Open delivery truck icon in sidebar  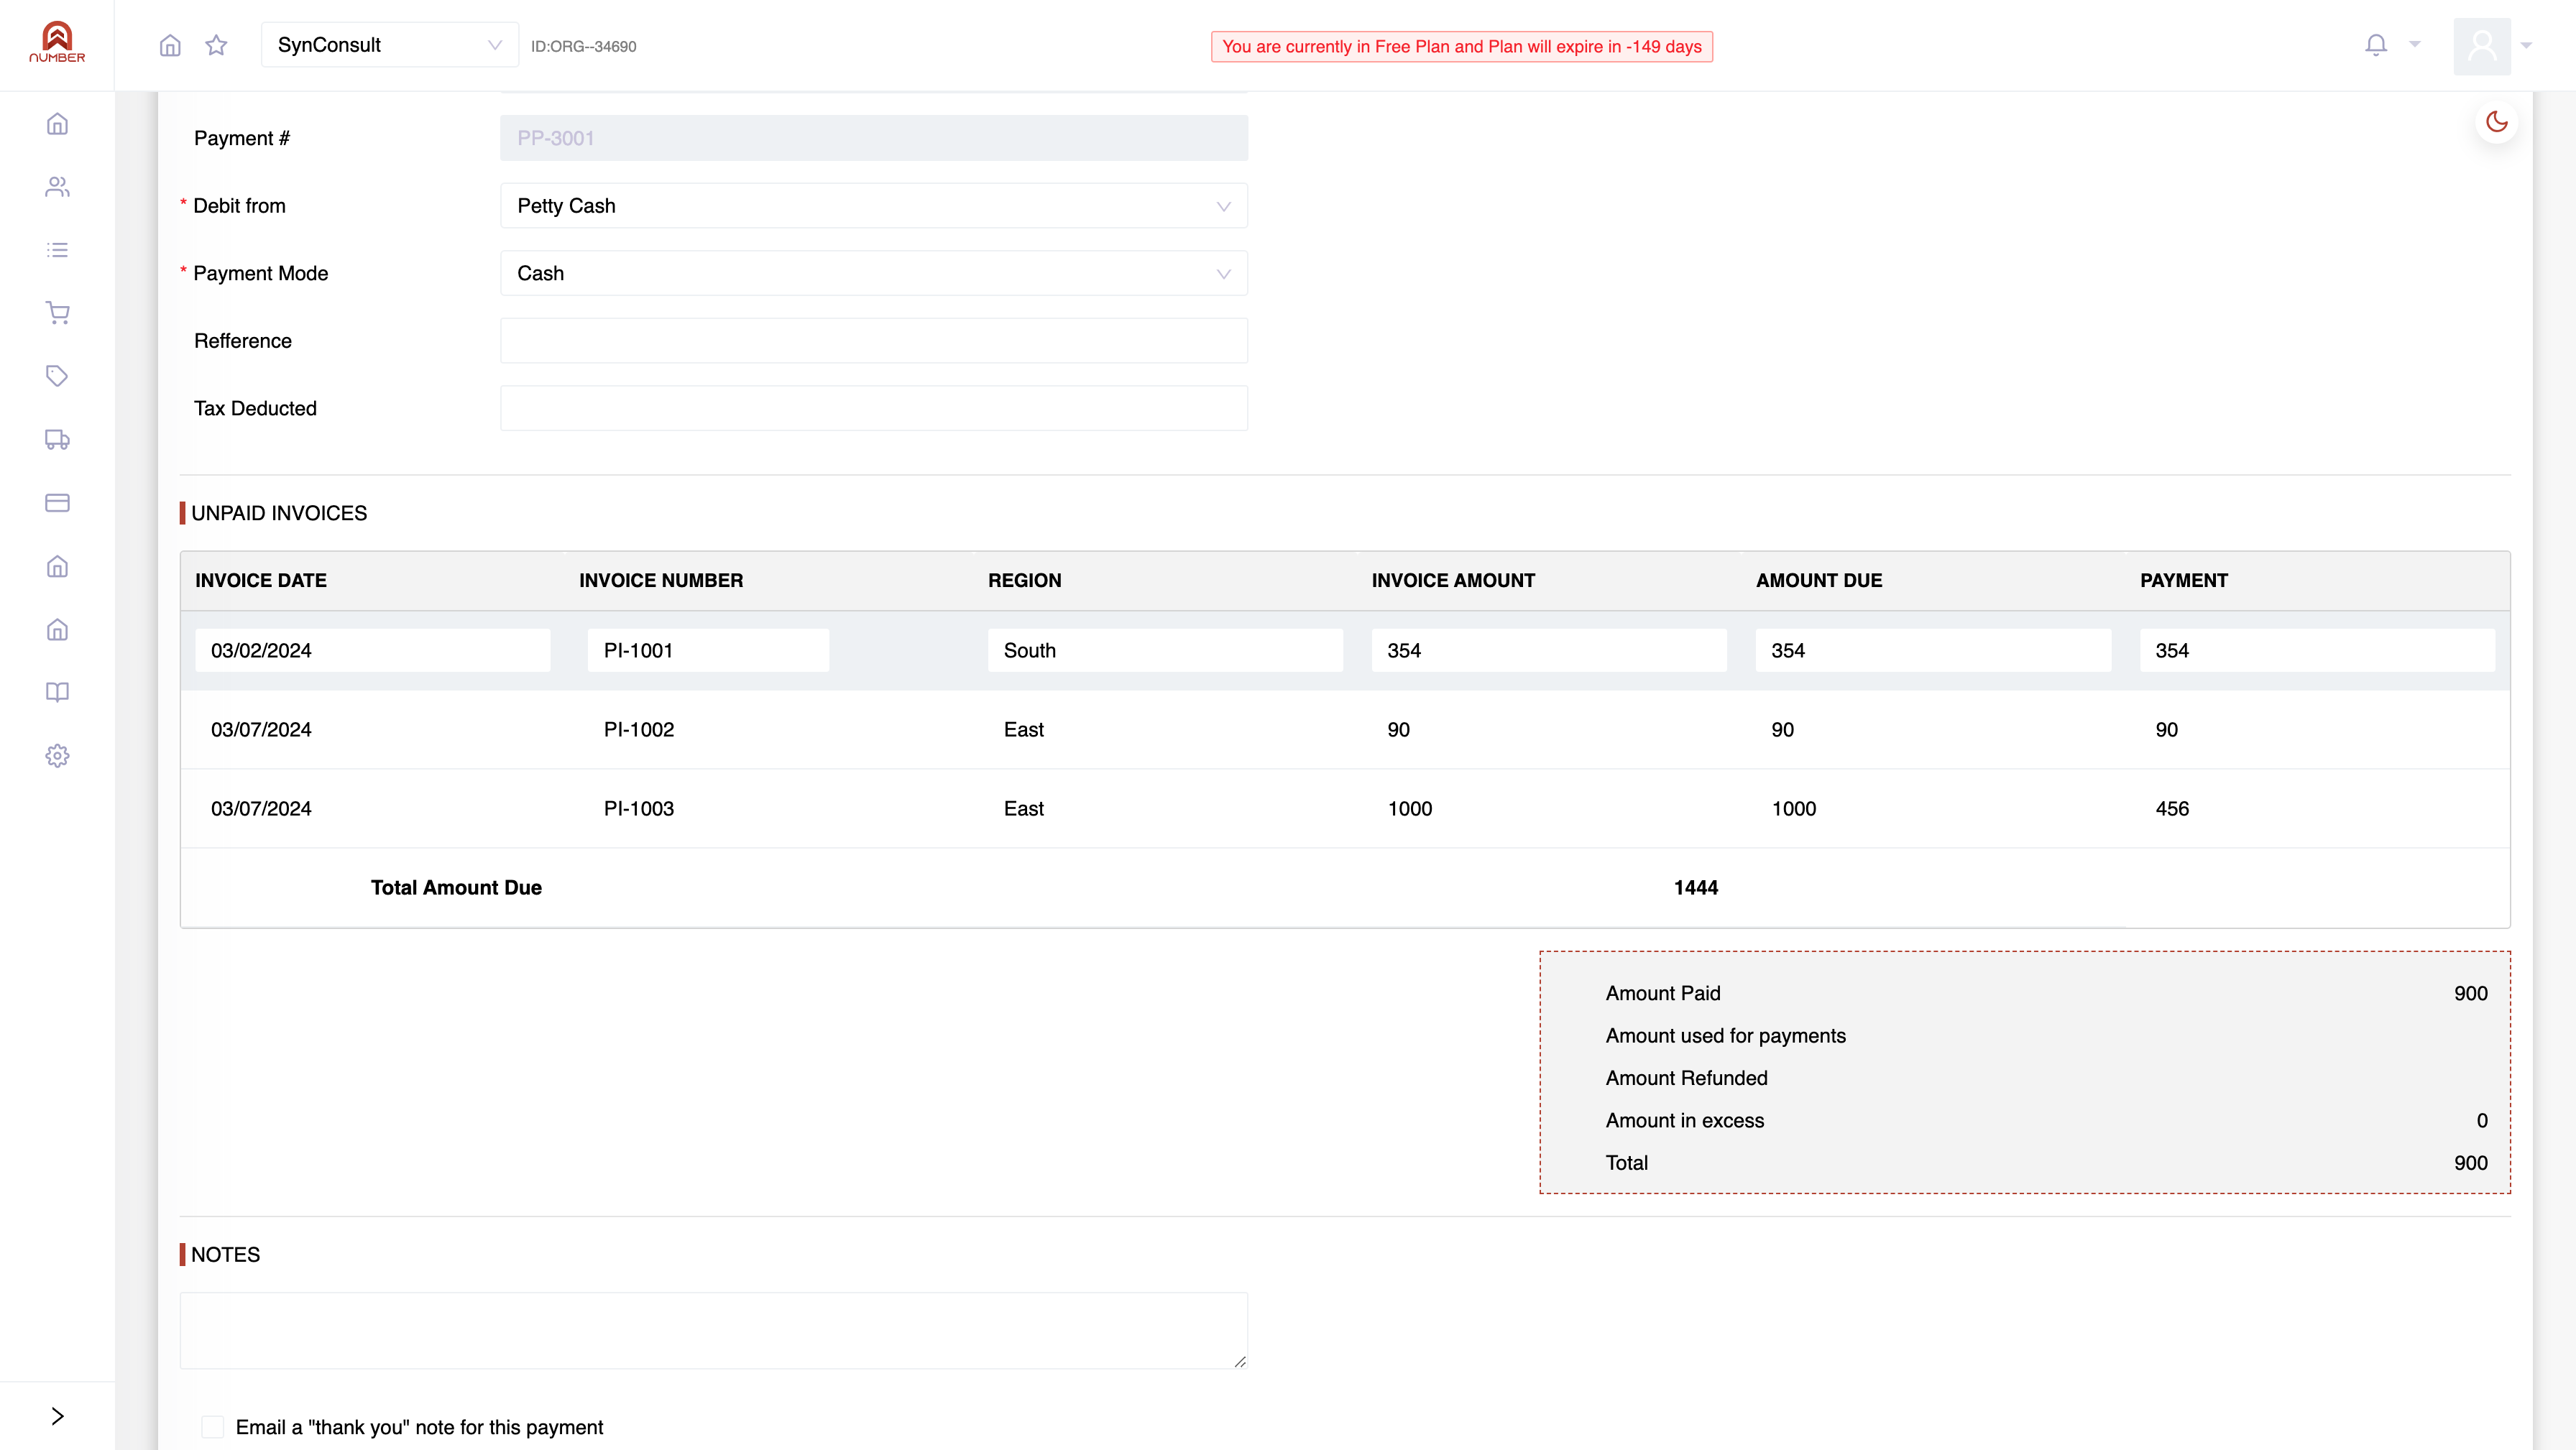pos(57,440)
